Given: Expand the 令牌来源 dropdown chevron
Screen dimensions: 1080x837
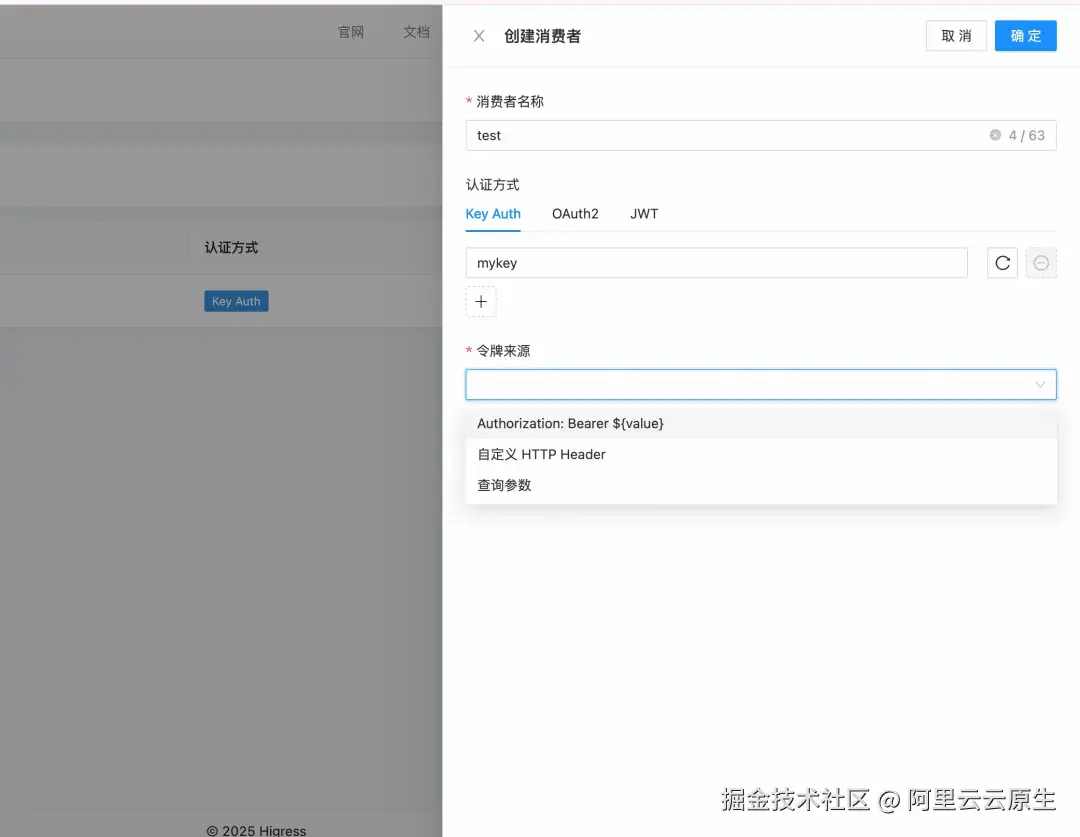Looking at the screenshot, I should 1040,384.
